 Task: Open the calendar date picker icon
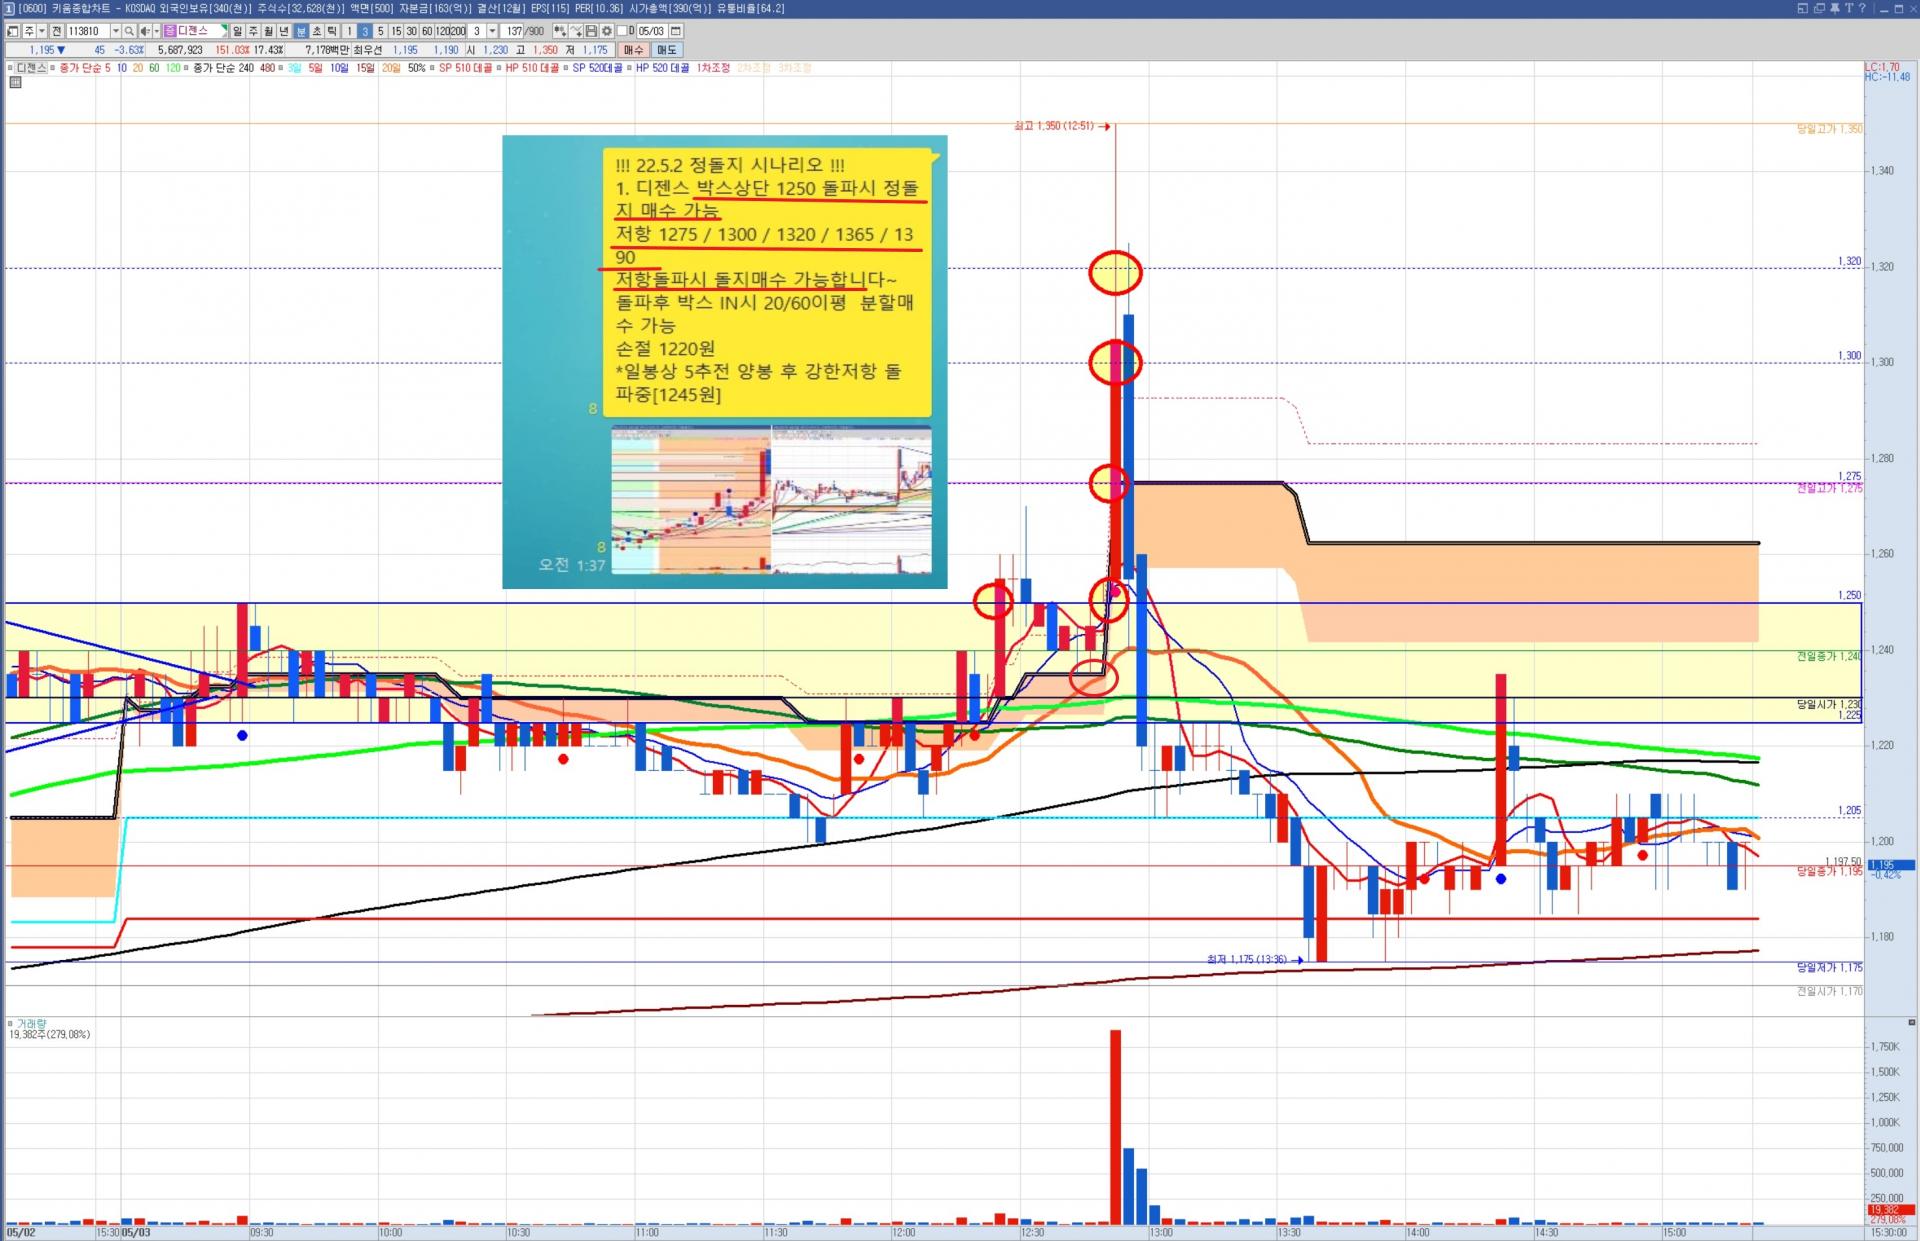(x=676, y=31)
